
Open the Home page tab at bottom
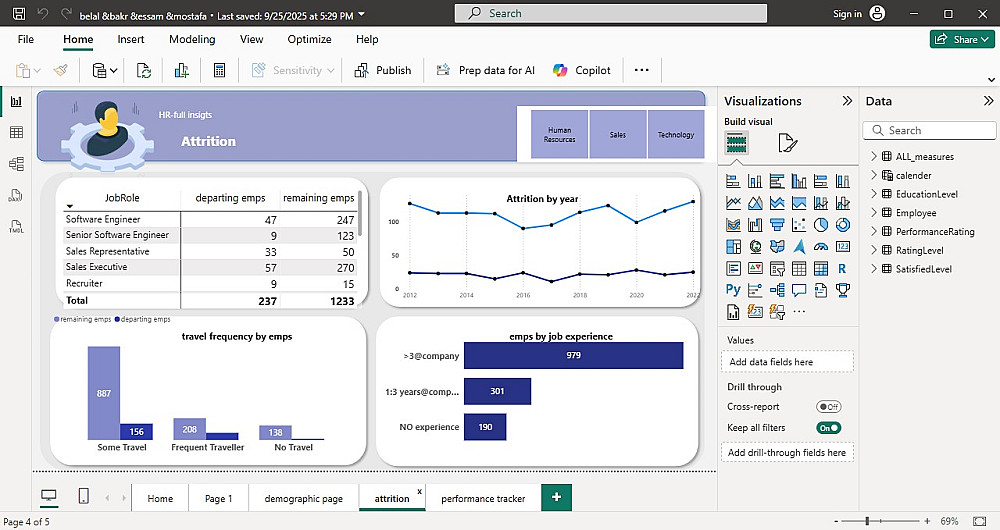point(160,498)
